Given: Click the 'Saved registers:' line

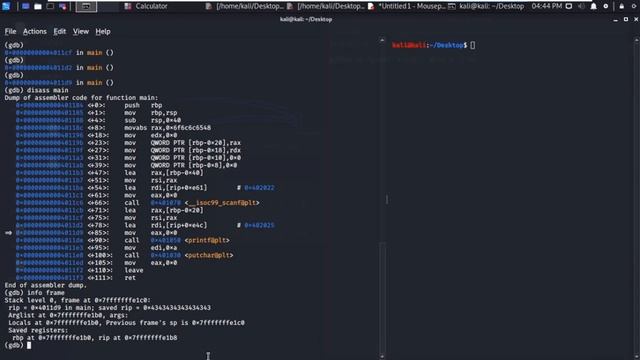Looking at the screenshot, I should (38, 330).
